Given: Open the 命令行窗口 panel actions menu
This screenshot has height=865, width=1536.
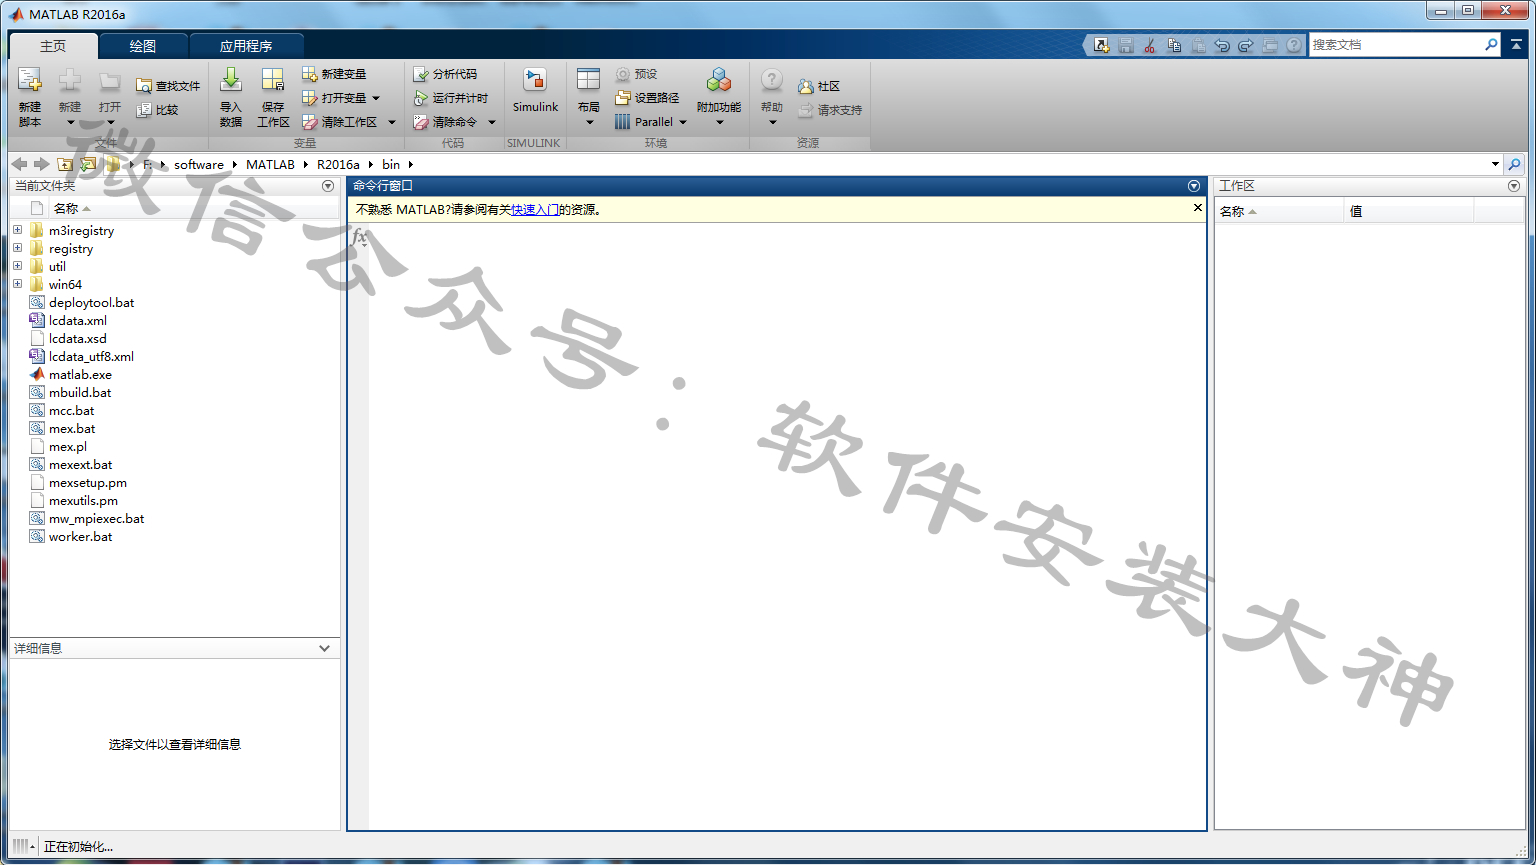Looking at the screenshot, I should [x=1193, y=186].
